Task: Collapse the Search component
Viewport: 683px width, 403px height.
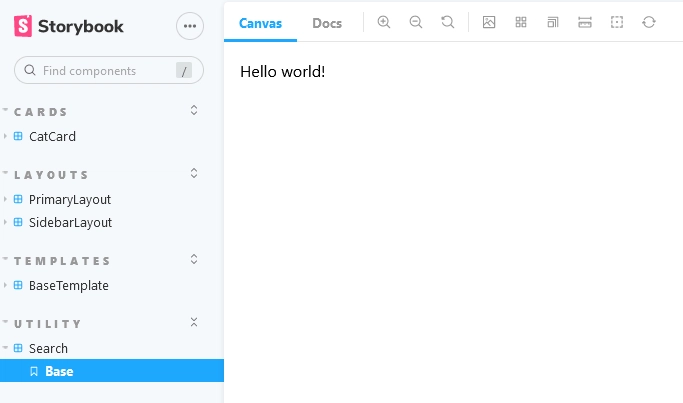Action: tap(48, 349)
